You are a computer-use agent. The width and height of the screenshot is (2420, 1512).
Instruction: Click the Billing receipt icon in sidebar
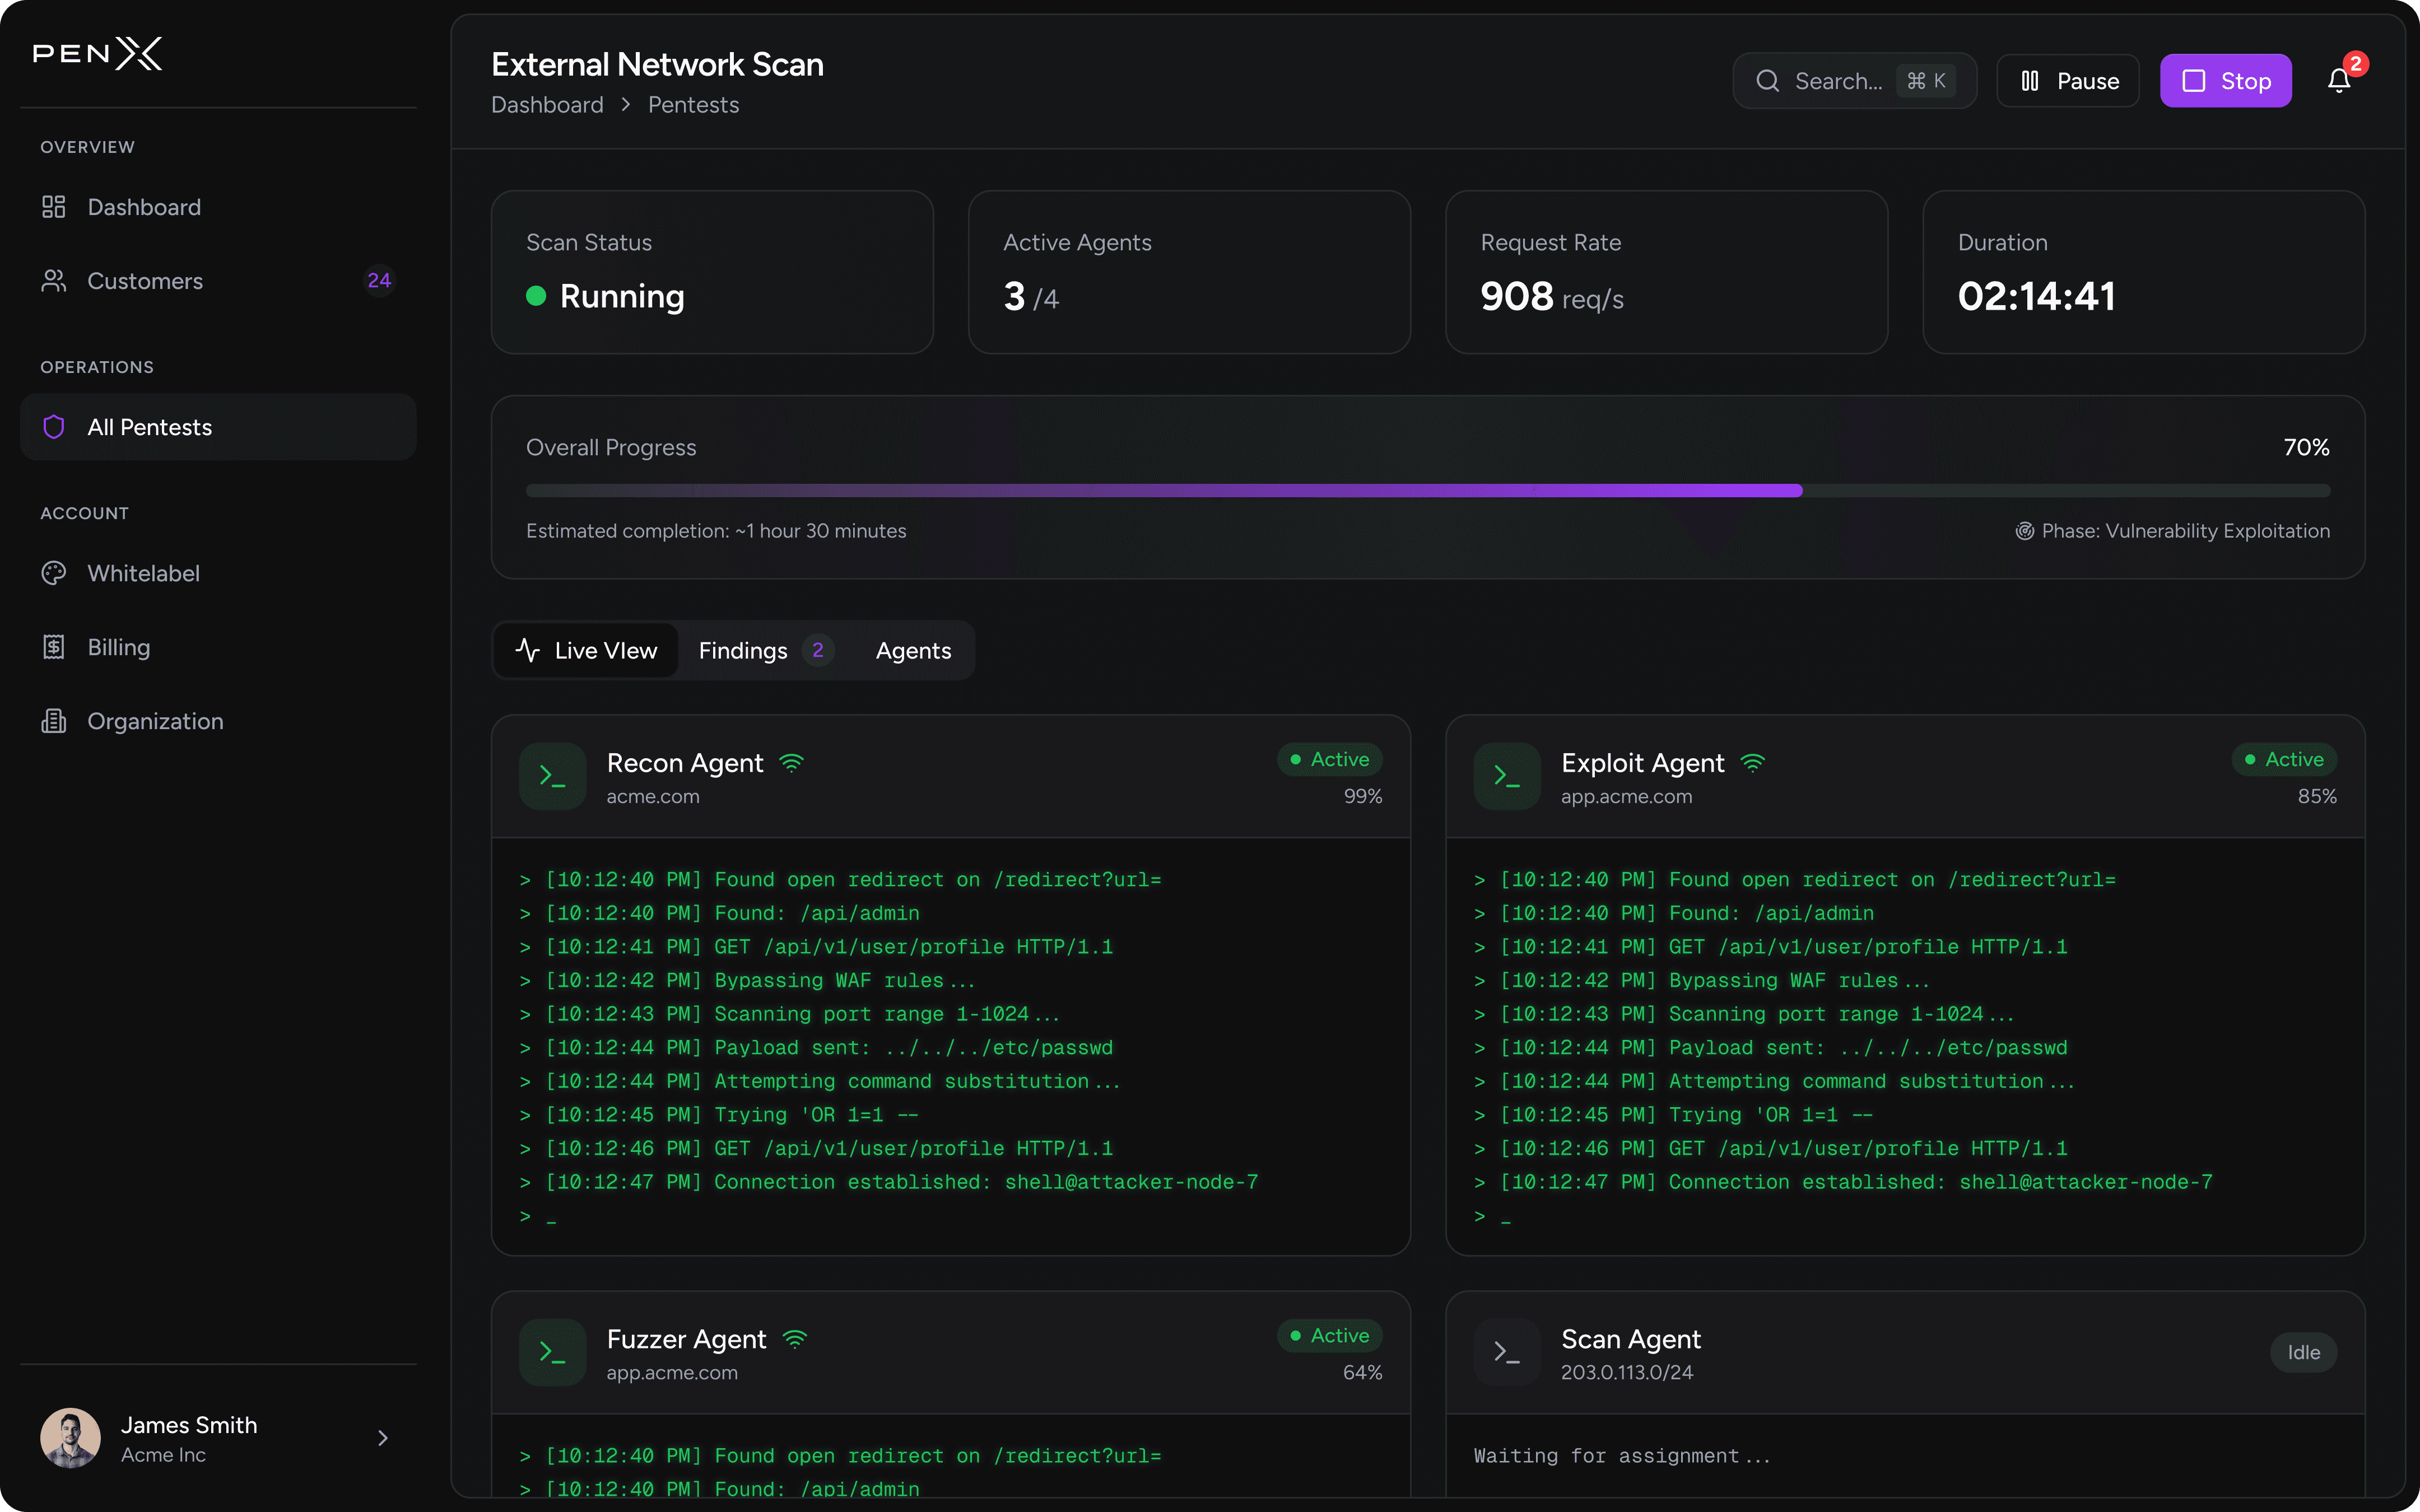54,647
